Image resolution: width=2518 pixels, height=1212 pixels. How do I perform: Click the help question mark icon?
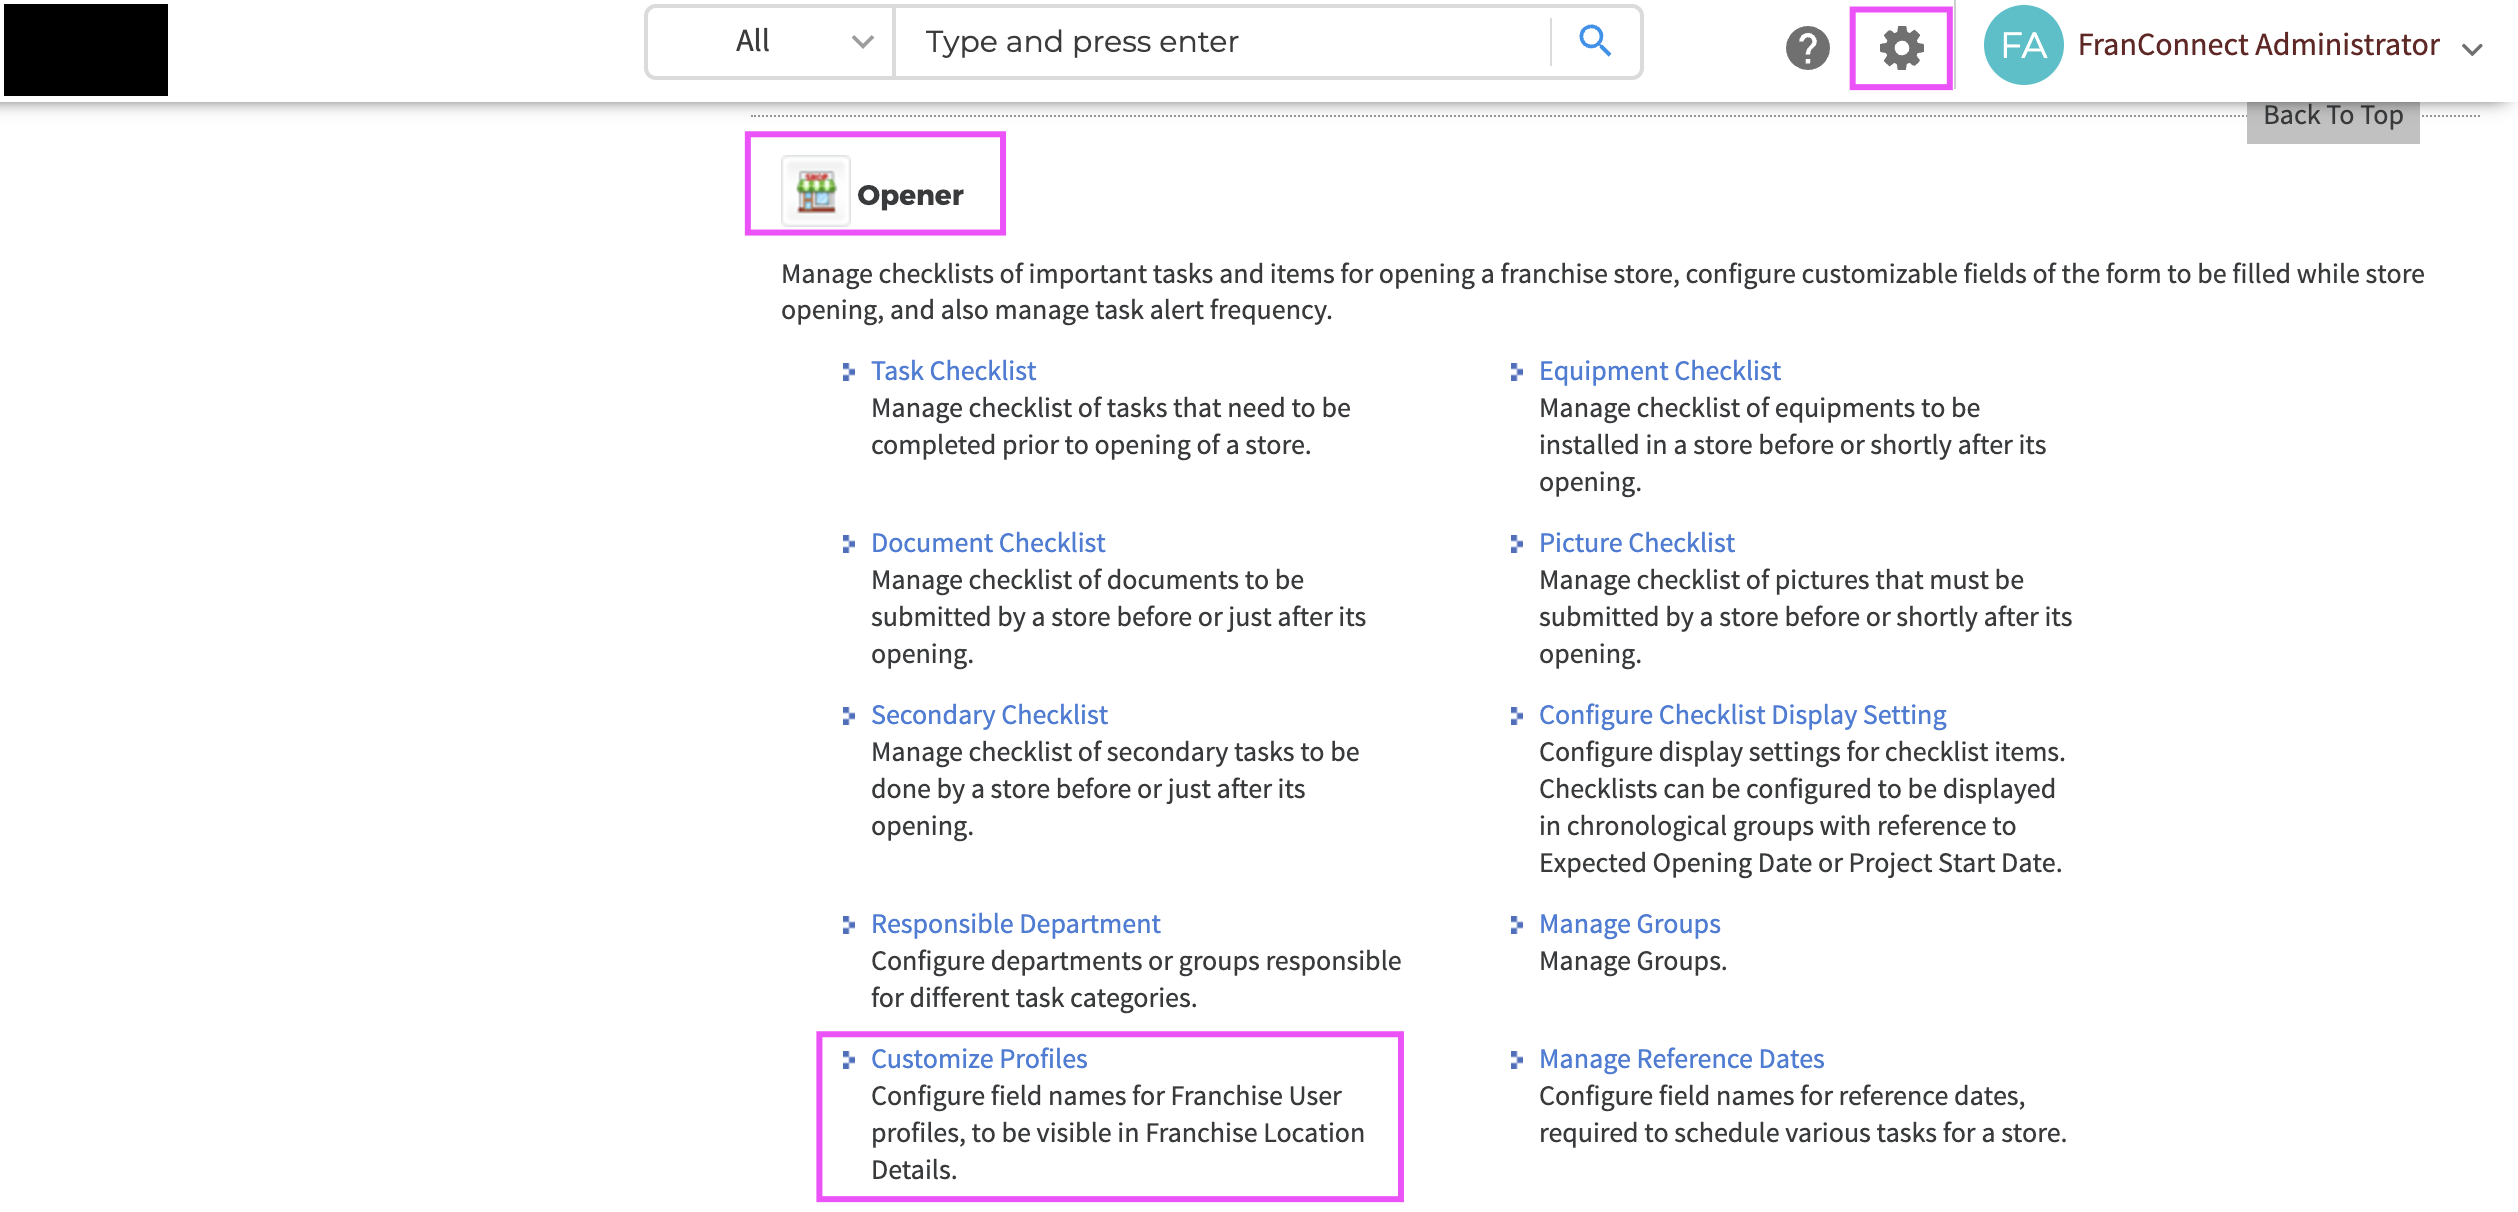pyautogui.click(x=1807, y=48)
